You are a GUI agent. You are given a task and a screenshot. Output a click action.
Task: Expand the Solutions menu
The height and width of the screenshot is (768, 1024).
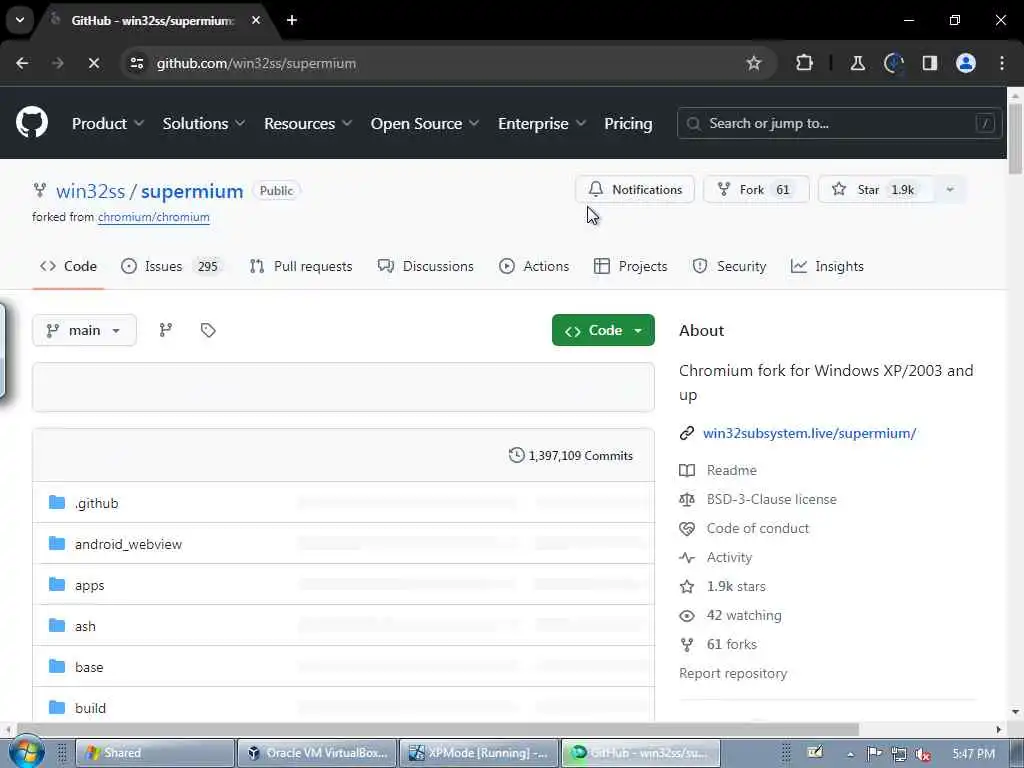204,123
